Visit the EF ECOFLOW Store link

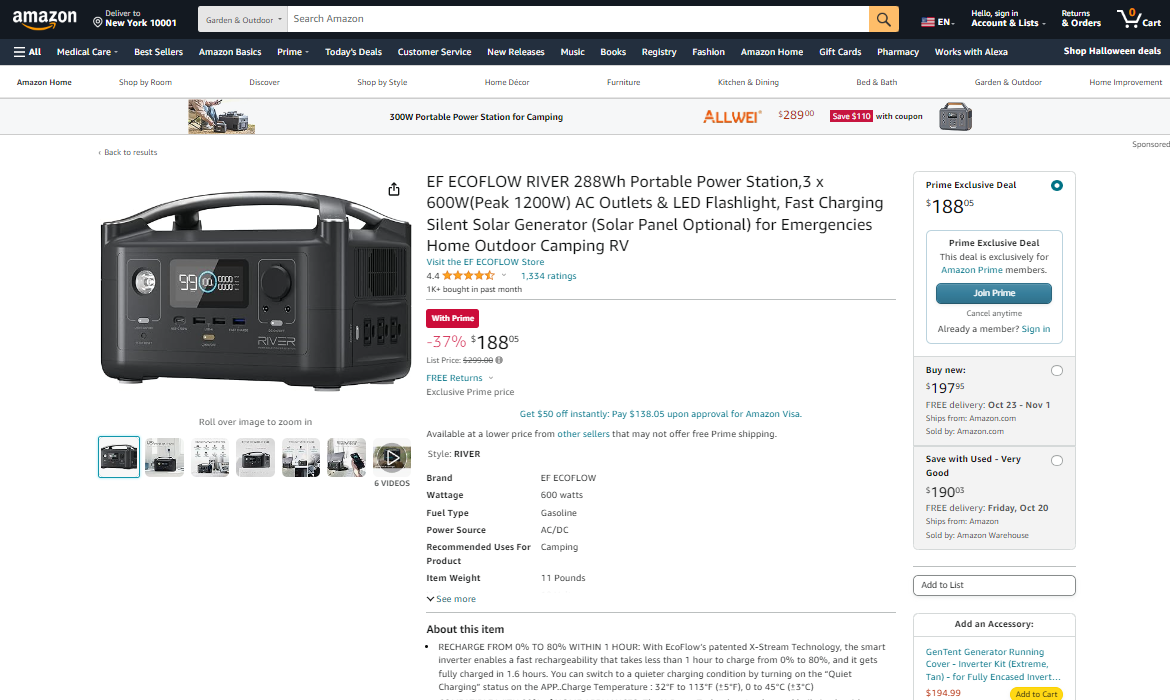coord(485,262)
